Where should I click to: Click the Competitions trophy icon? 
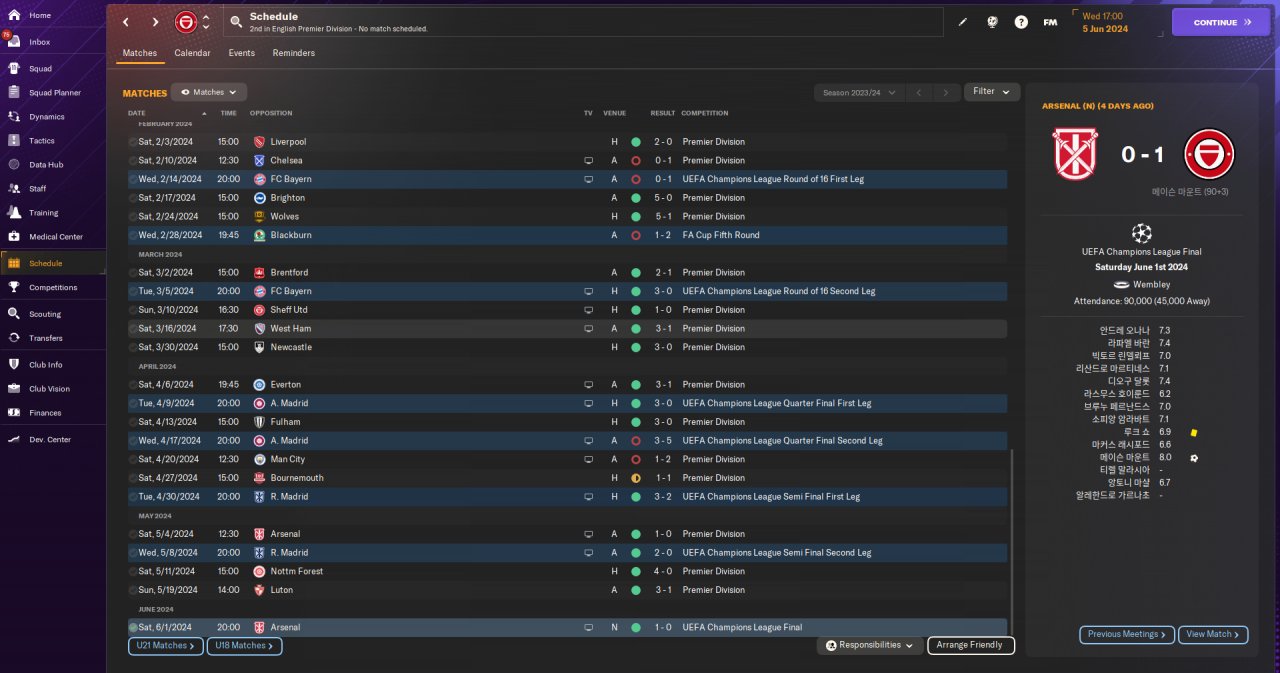tap(14, 287)
